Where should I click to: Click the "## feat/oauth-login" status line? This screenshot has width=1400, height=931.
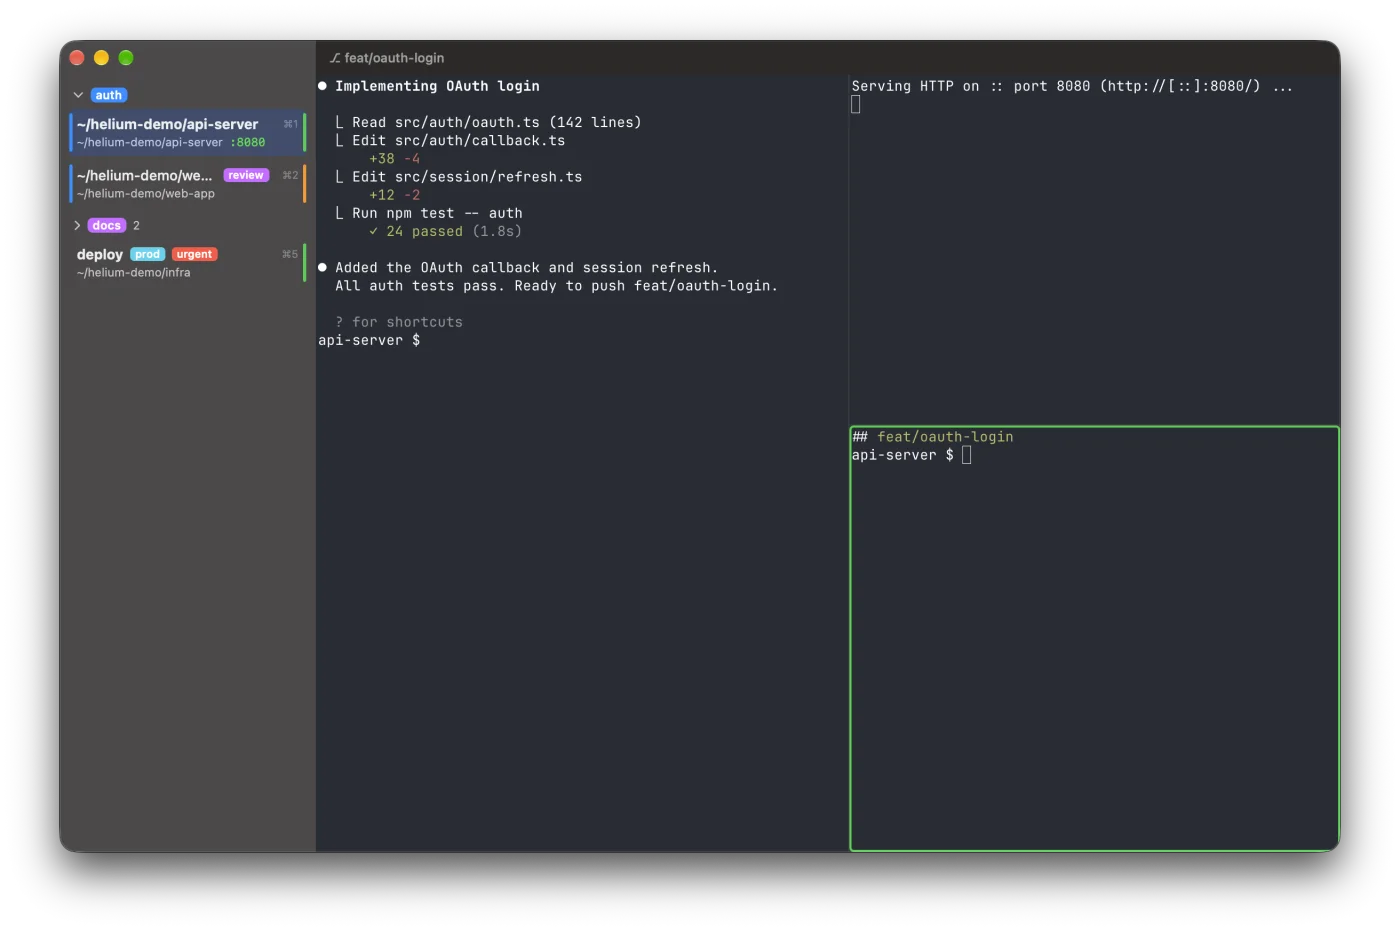pos(932,437)
